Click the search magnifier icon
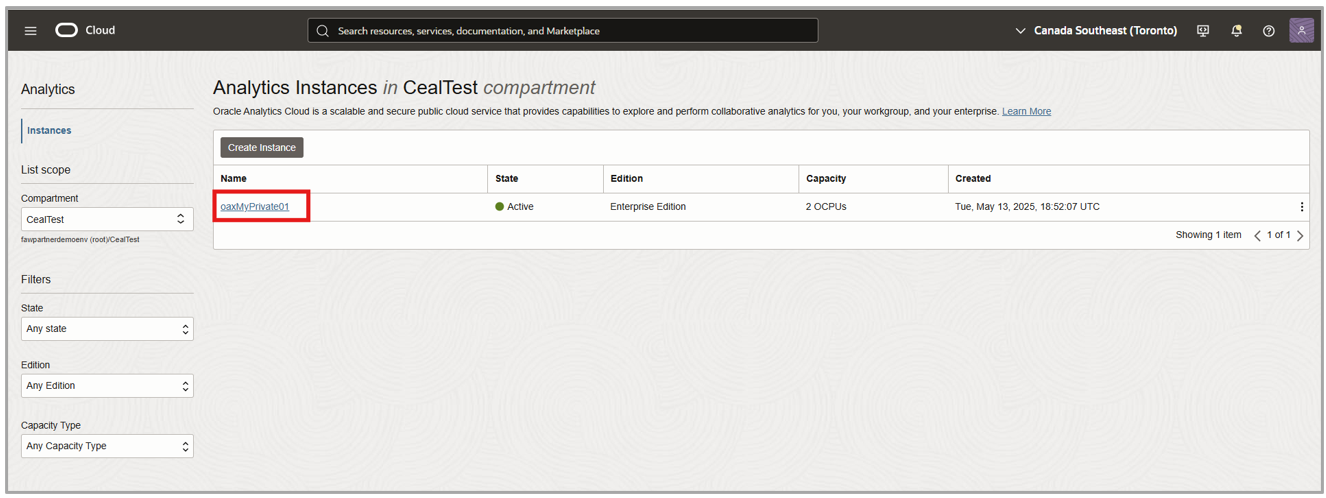Viewport: 1326px width, 498px height. tap(323, 31)
